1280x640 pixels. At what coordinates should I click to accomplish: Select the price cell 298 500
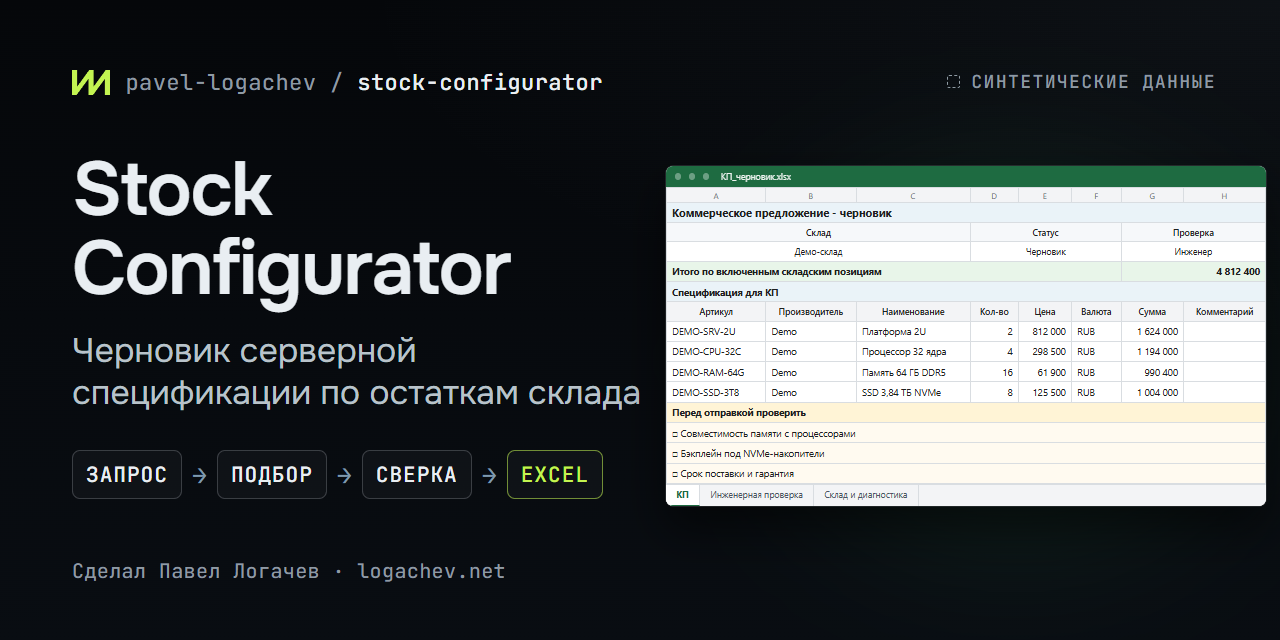point(1045,352)
